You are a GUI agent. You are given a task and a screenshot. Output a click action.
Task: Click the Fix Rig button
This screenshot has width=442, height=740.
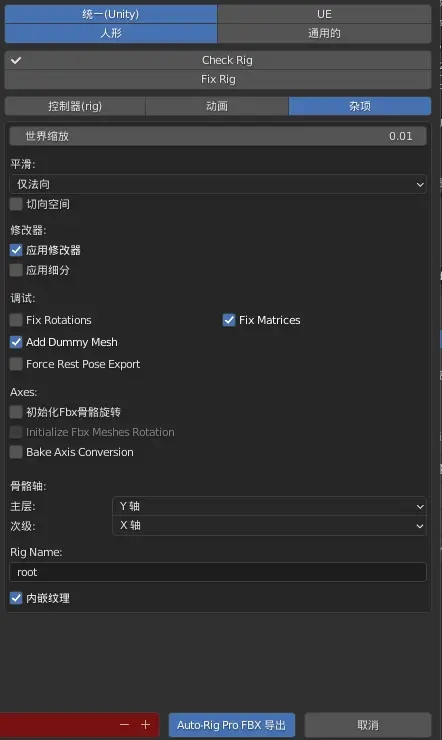[218, 79]
